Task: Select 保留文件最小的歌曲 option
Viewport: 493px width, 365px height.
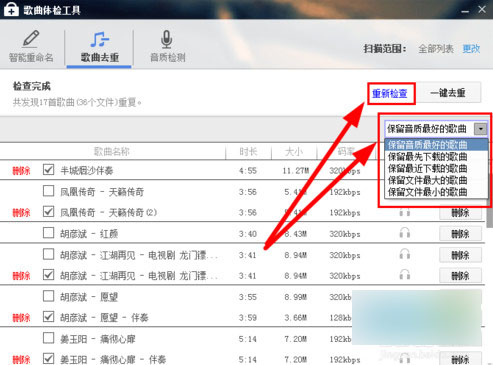Action: point(436,192)
